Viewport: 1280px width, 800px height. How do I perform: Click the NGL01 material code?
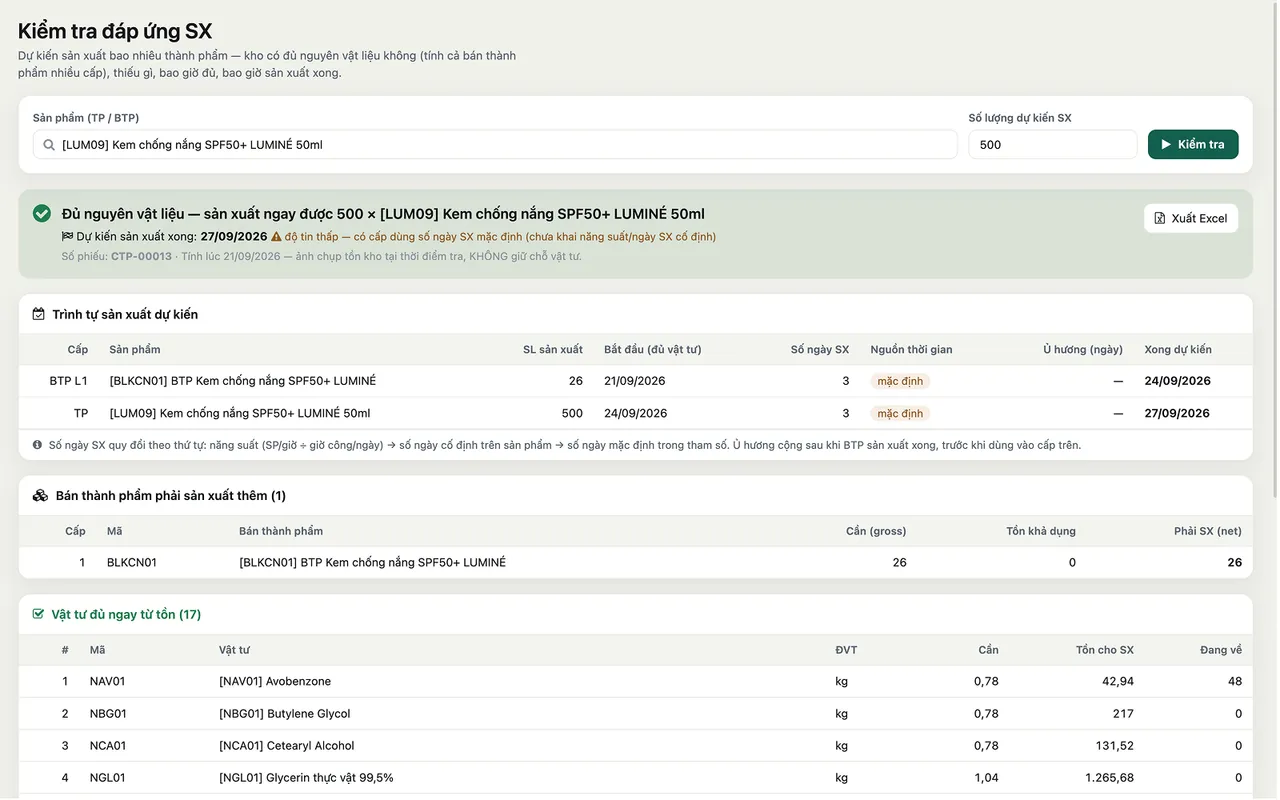coord(108,778)
